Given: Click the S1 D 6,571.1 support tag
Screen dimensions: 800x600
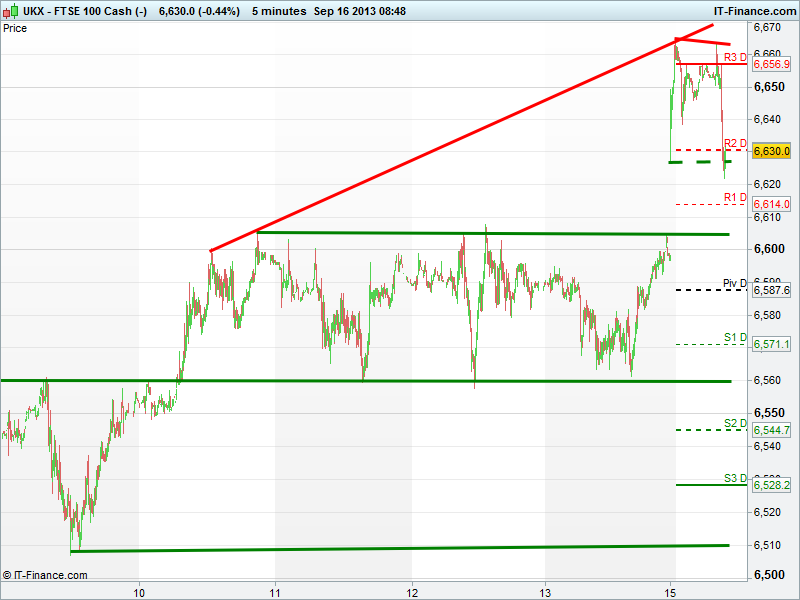Looking at the screenshot, I should (772, 344).
